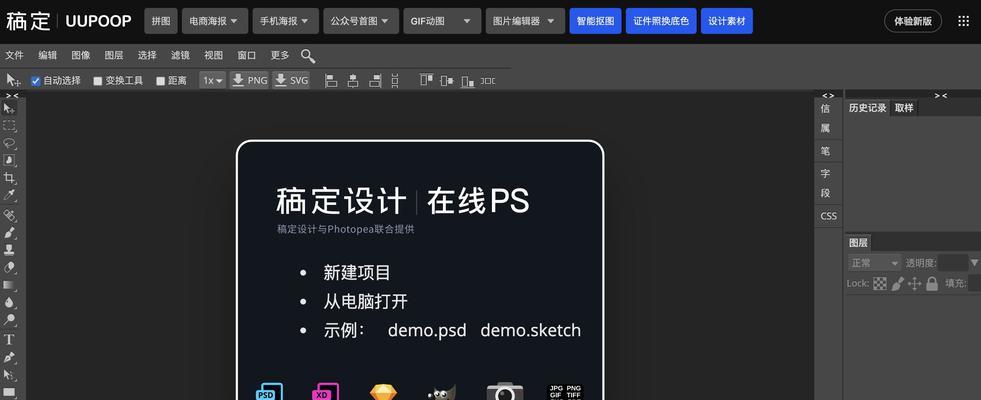The width and height of the screenshot is (981, 400).
Task: Expand the 透明度 opacity arrow
Action: coord(974,262)
